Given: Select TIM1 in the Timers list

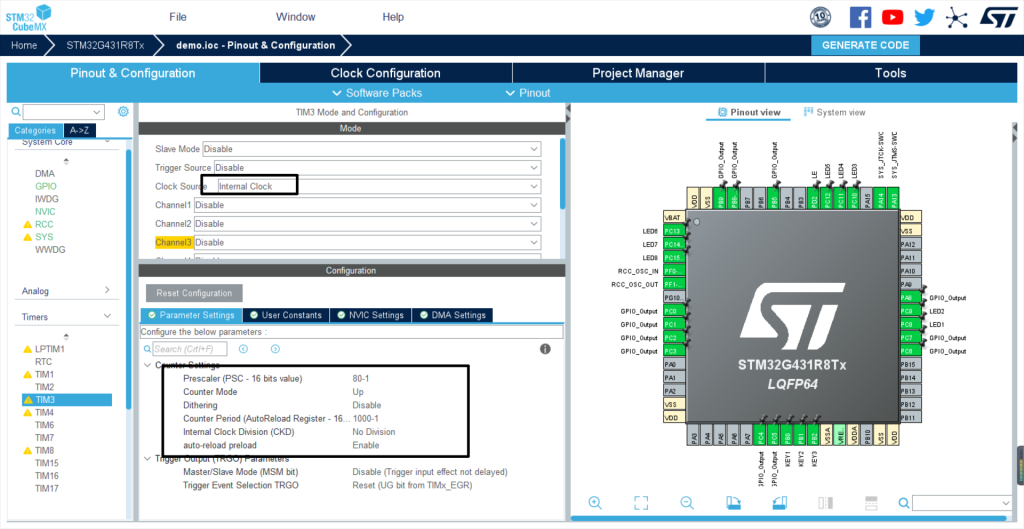Looking at the screenshot, I should 45,374.
